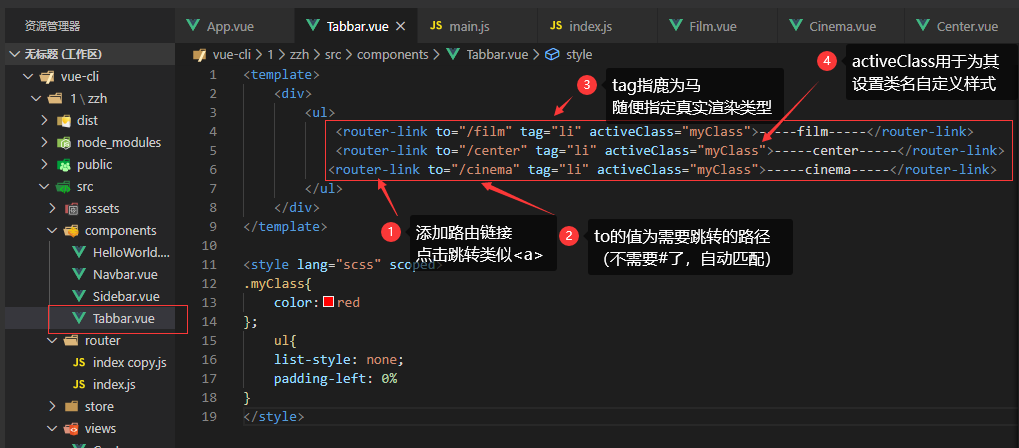Switch to the Film.vue tab

coord(711,26)
